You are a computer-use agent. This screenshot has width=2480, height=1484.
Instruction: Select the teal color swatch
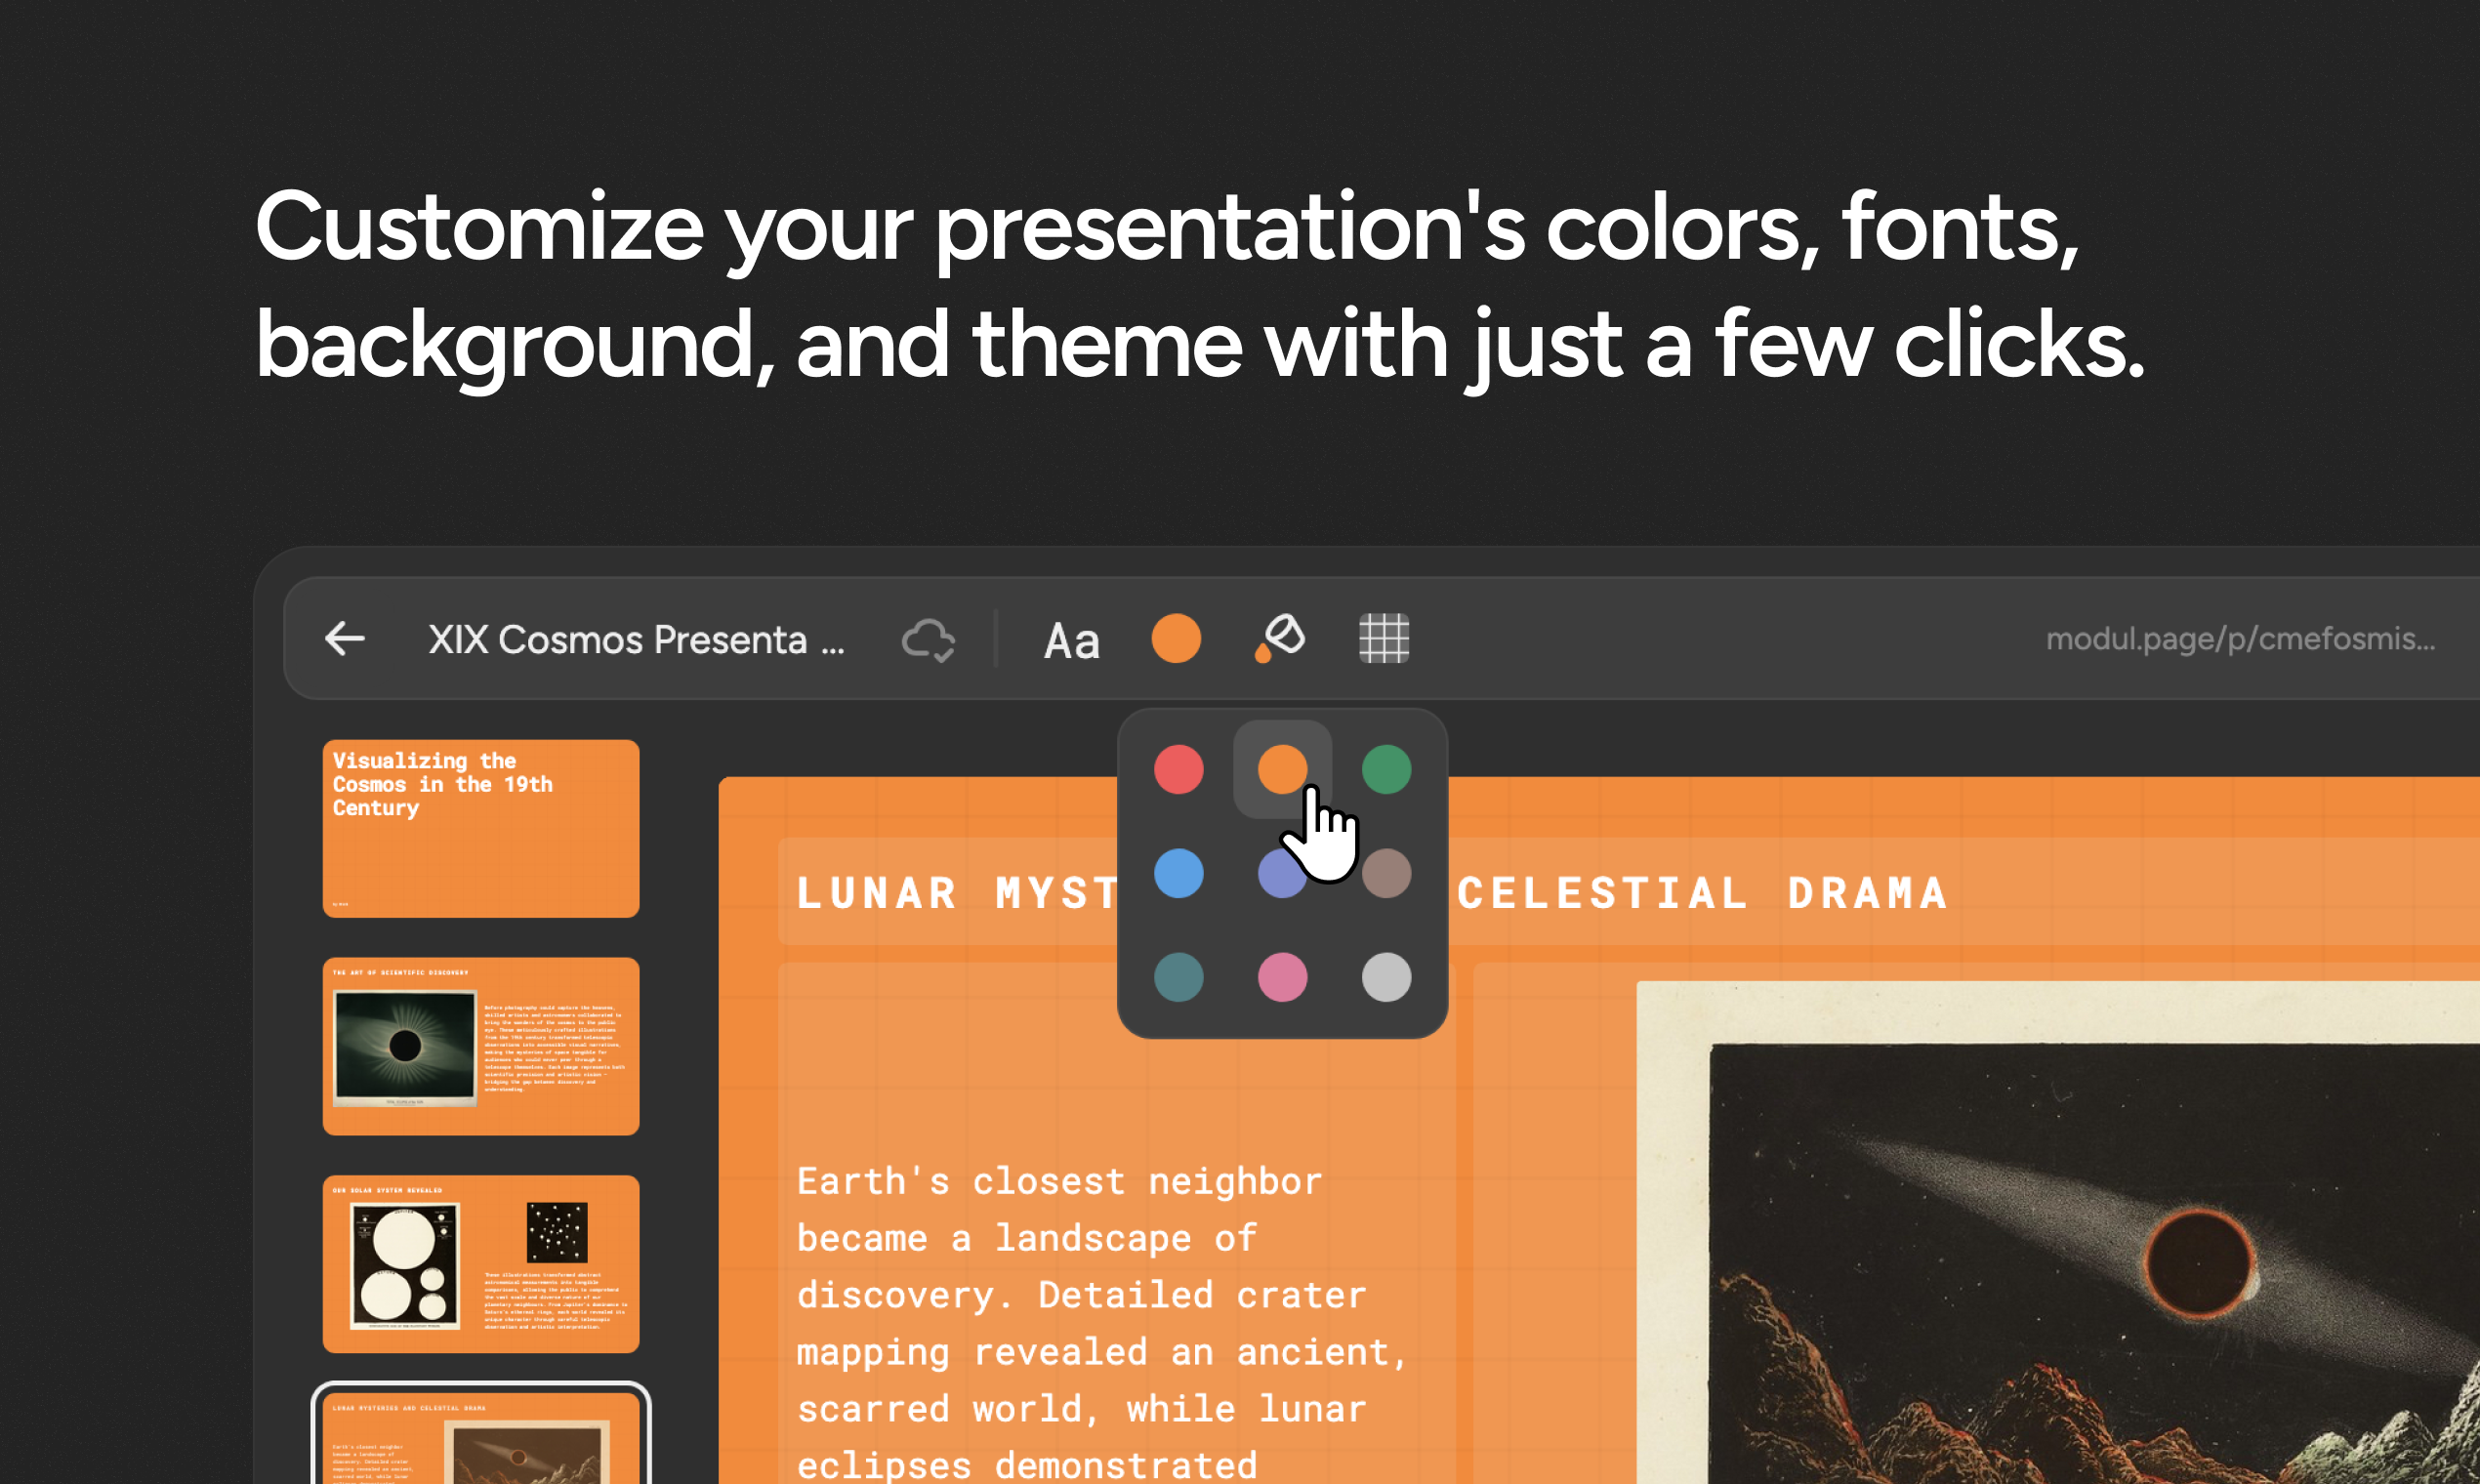(x=1178, y=977)
